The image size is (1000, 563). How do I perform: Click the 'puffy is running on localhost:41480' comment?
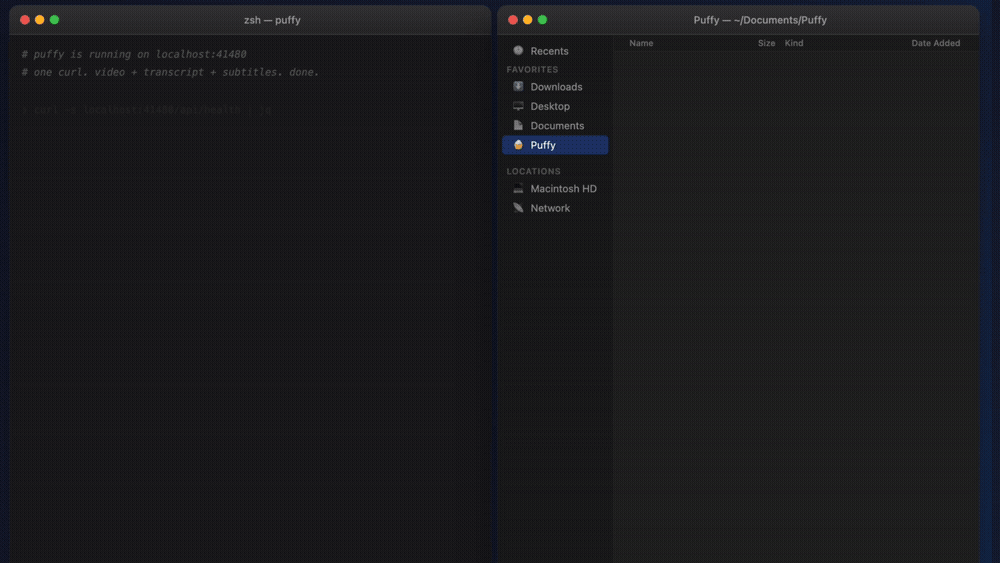click(x=134, y=54)
